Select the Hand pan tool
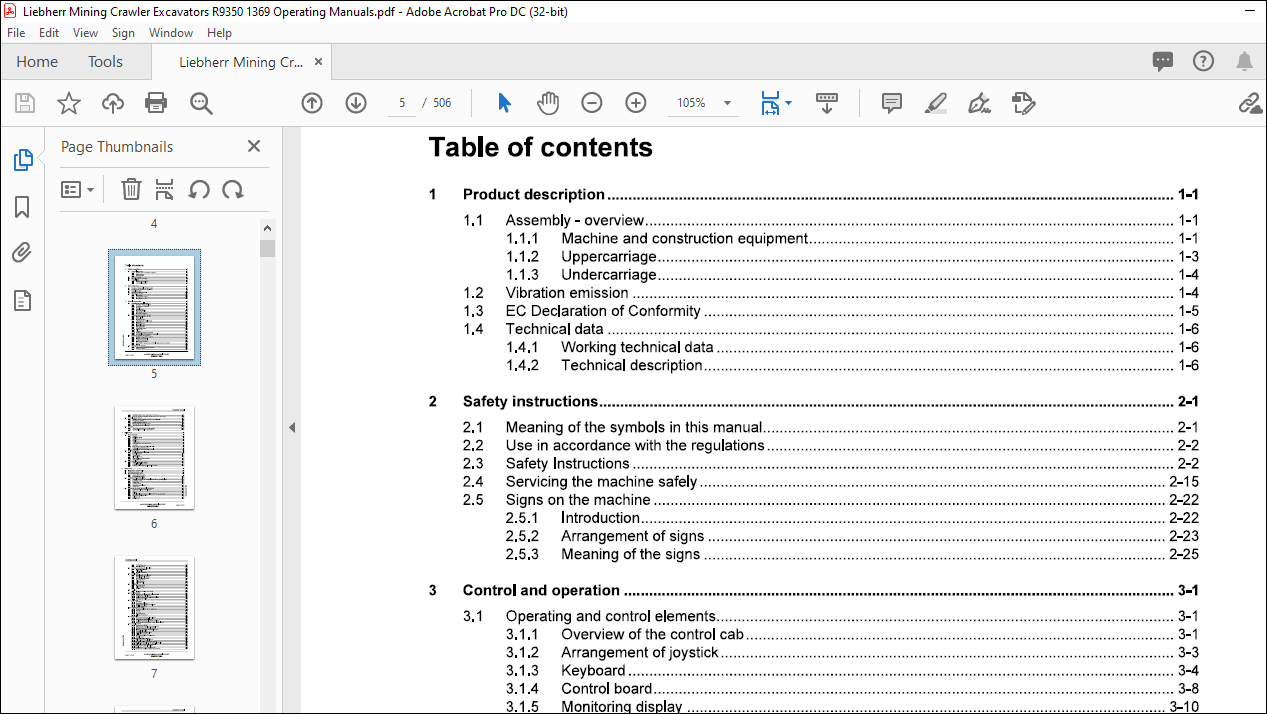Screen dimensions: 1267x714 pos(548,103)
